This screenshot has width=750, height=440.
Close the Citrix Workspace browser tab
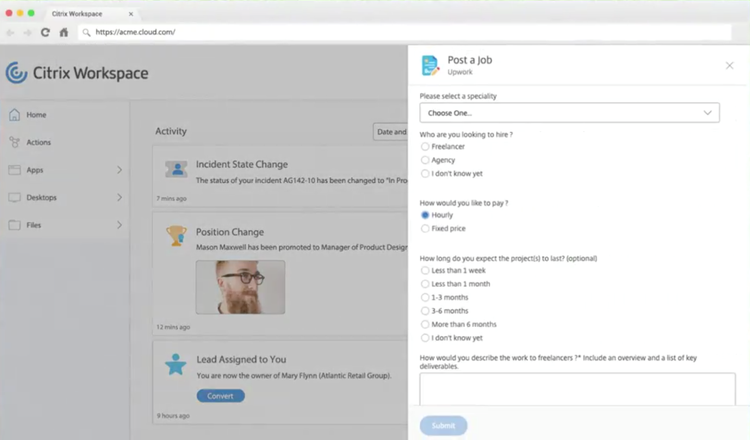pos(131,14)
